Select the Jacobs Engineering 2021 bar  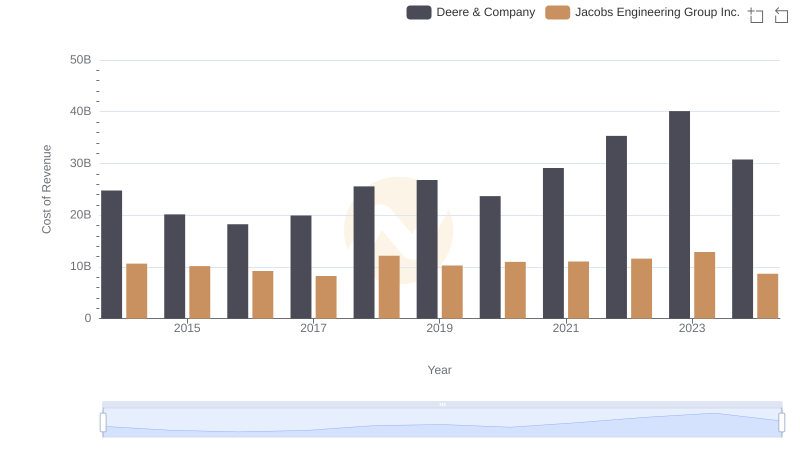click(579, 290)
